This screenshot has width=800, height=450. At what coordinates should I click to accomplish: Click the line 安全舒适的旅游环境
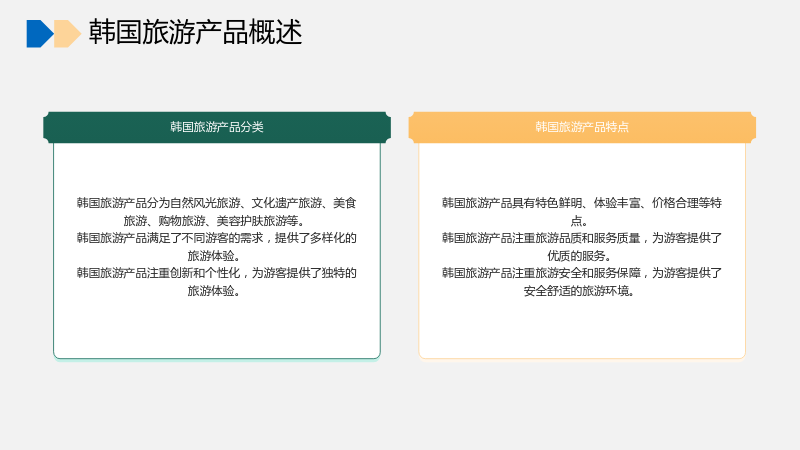tap(579, 291)
